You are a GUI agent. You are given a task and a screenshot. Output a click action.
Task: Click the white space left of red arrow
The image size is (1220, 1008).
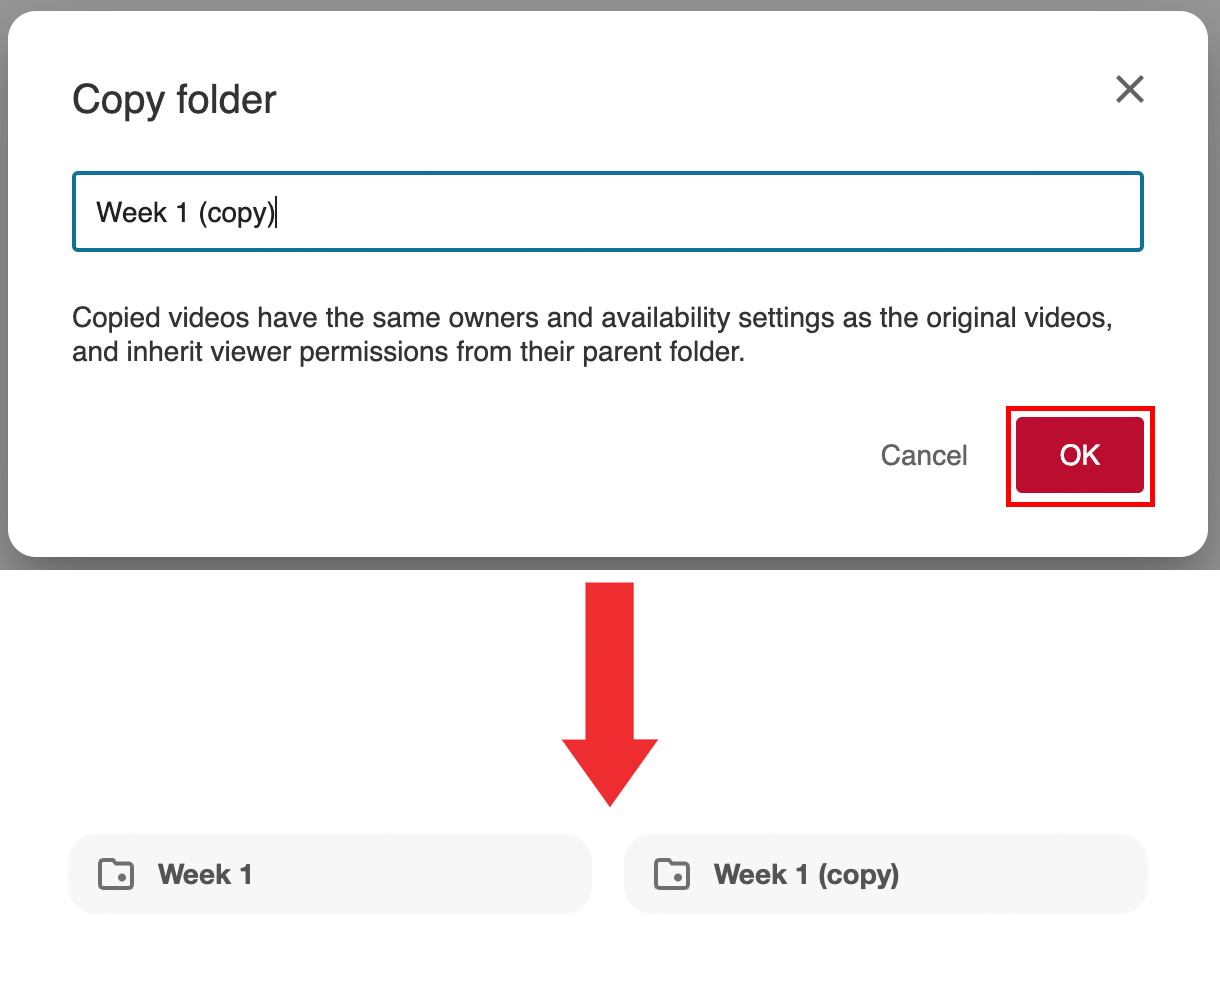pos(300,690)
